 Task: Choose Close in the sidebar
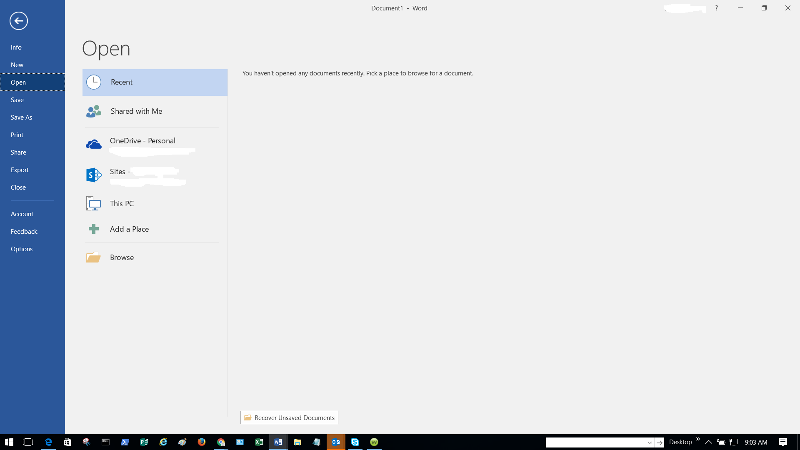[18, 187]
